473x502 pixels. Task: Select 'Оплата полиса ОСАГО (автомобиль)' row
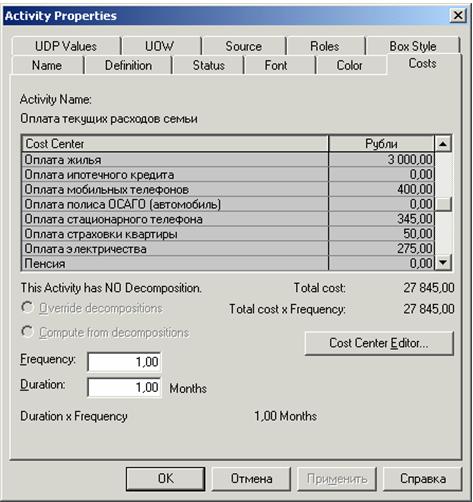pyautogui.click(x=228, y=204)
